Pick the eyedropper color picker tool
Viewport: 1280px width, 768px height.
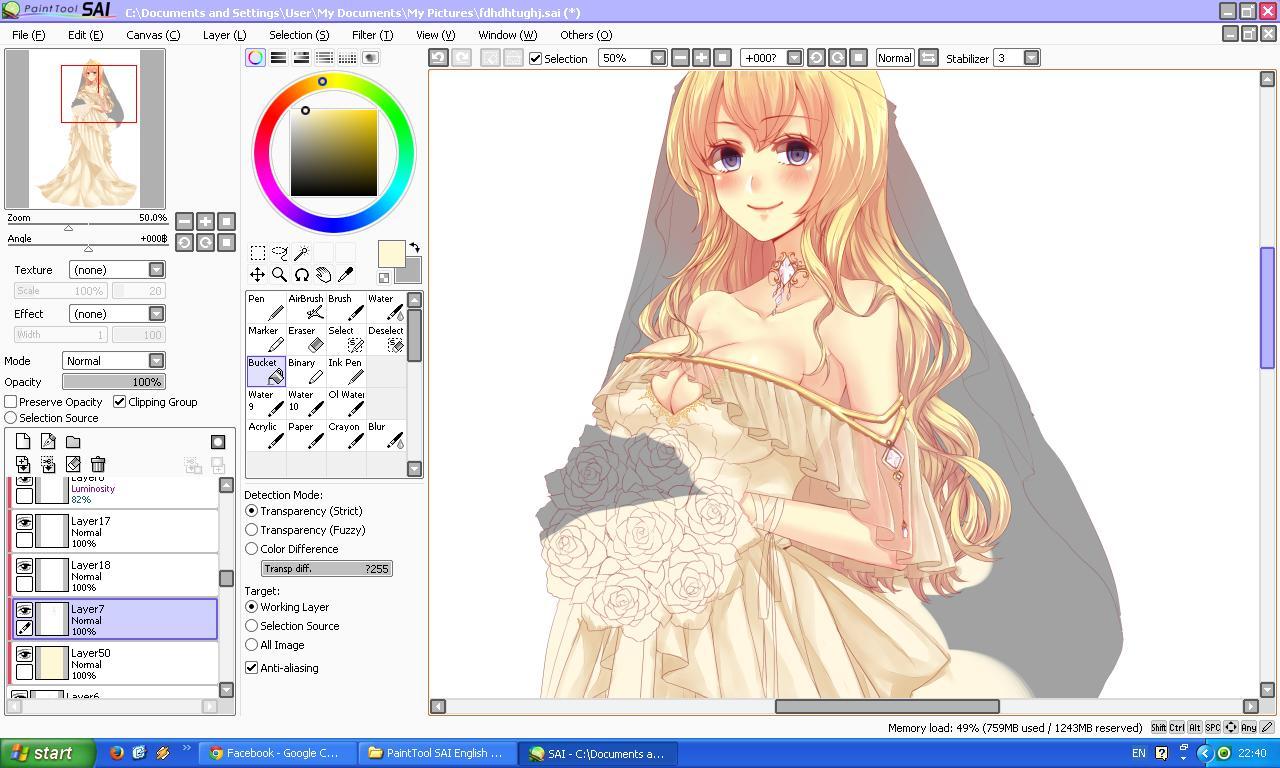pos(346,275)
